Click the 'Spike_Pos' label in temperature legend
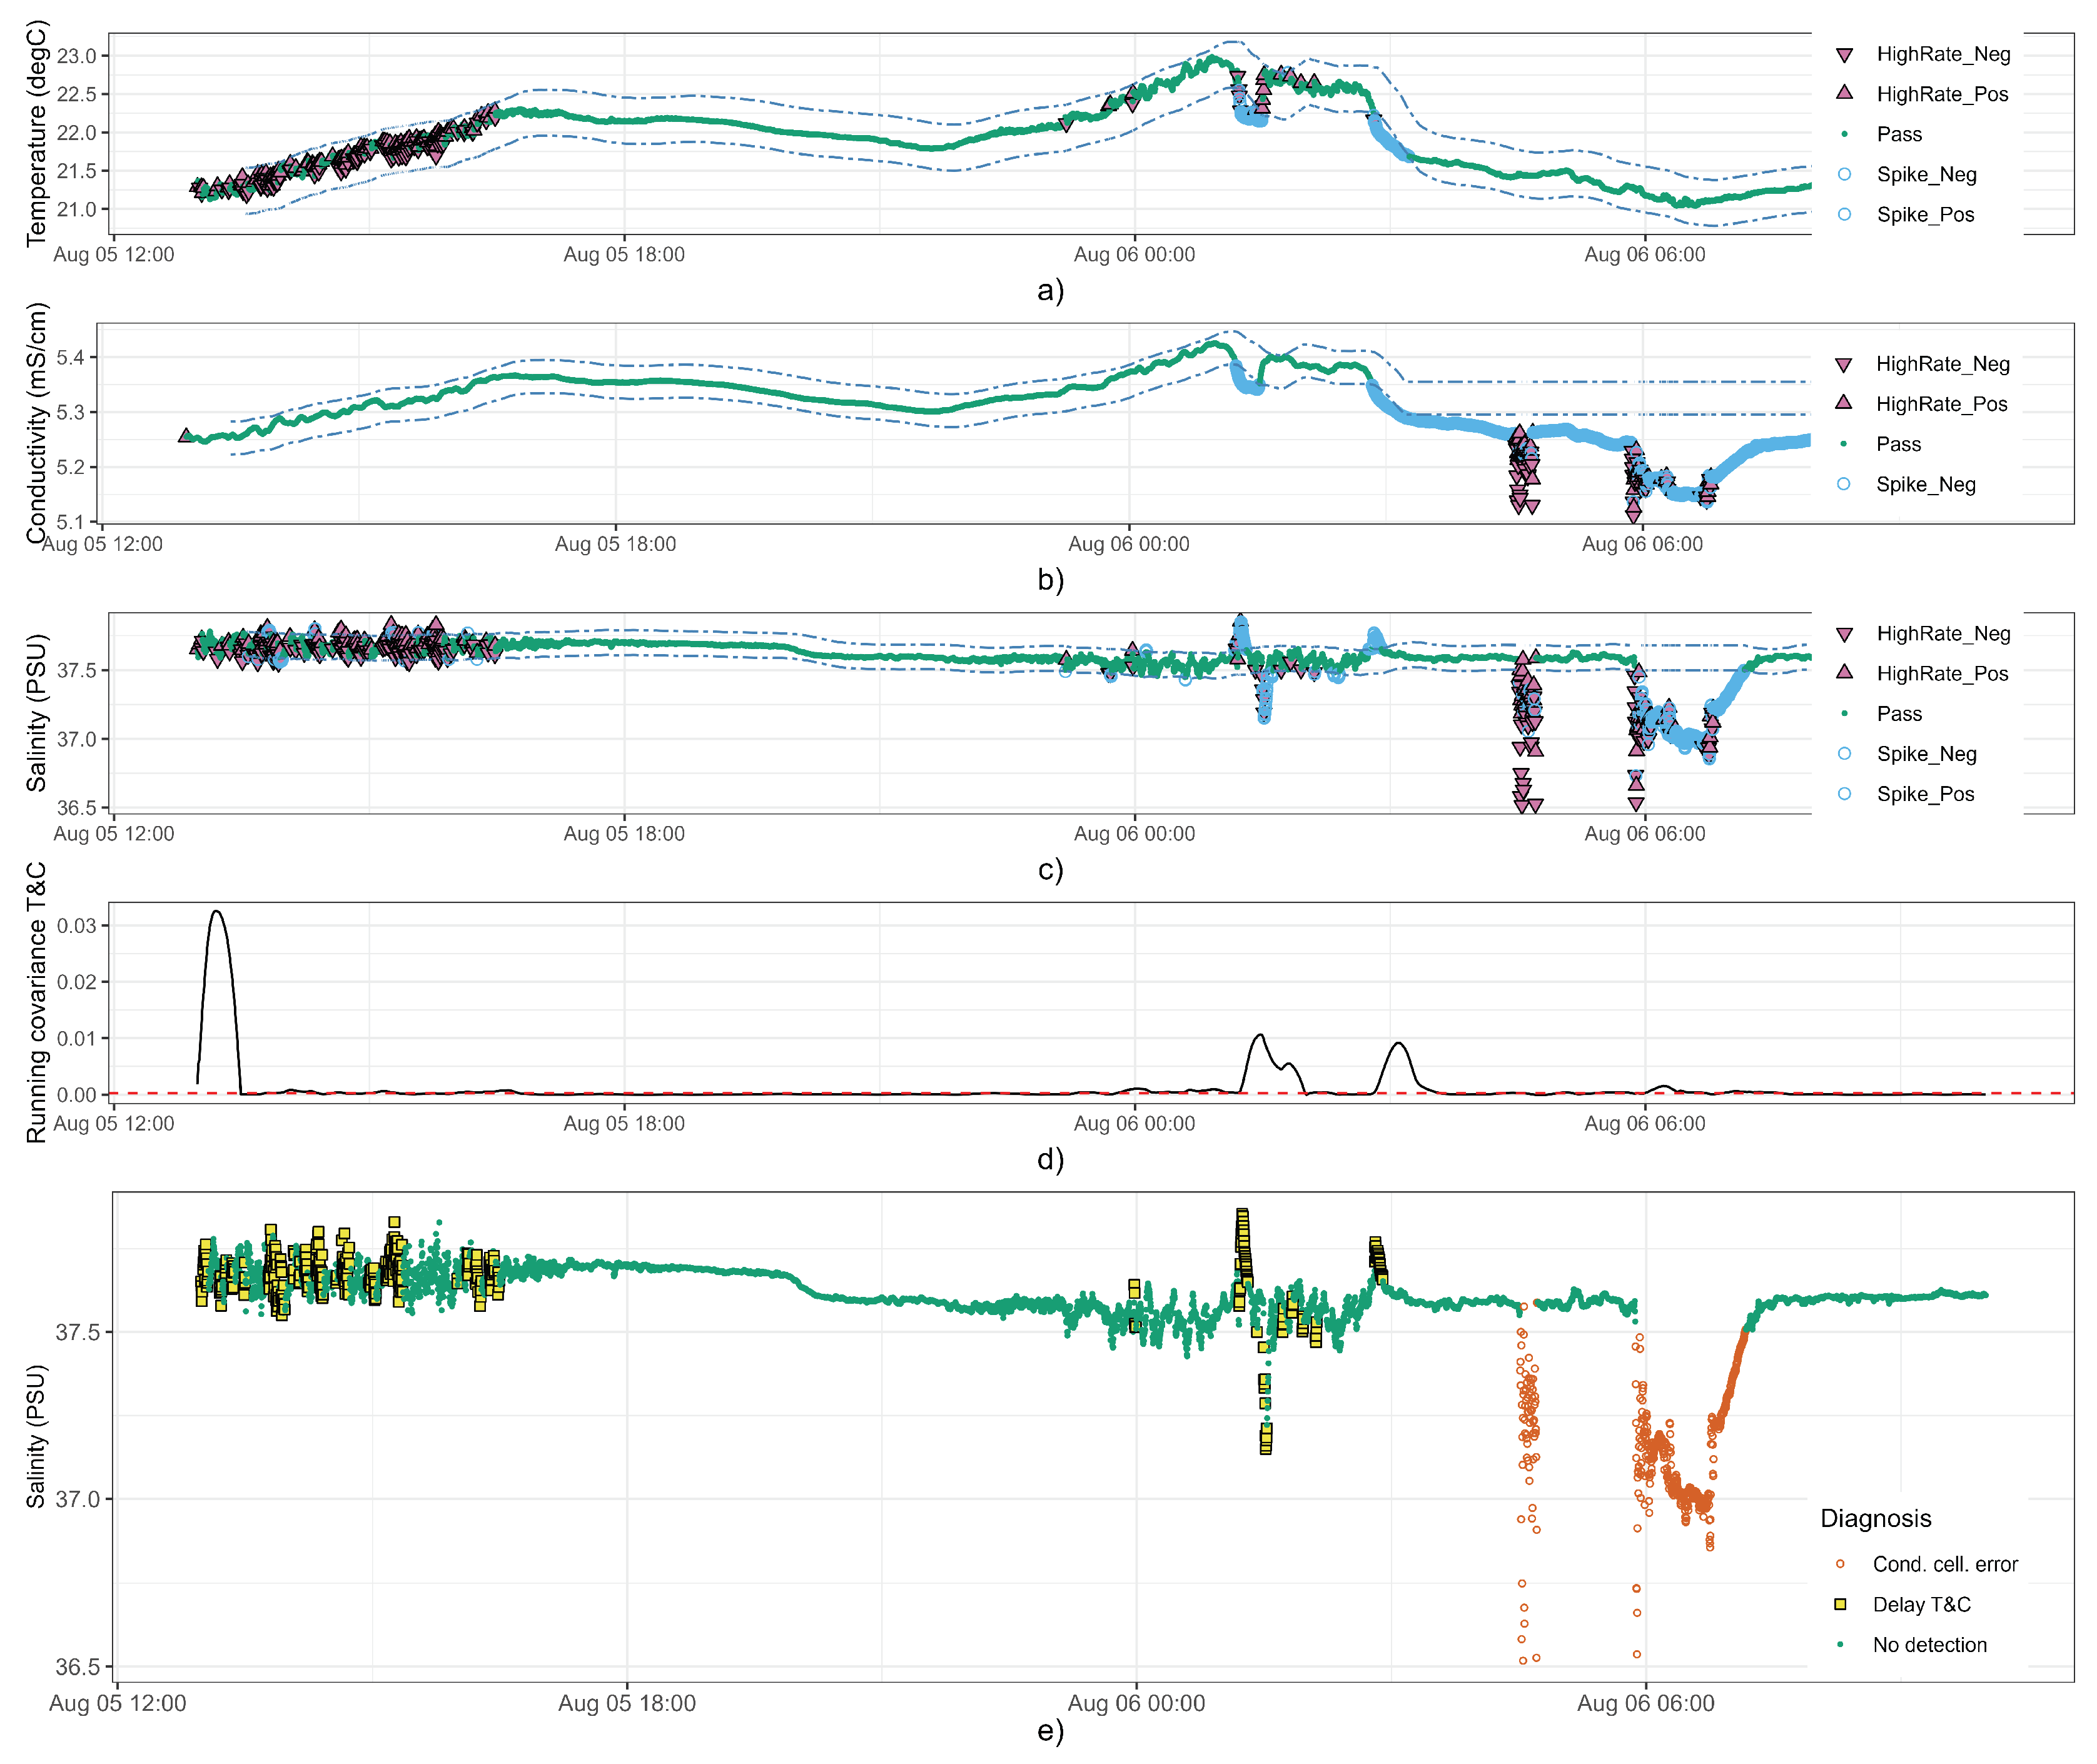The image size is (2097, 1764). coord(1925,214)
